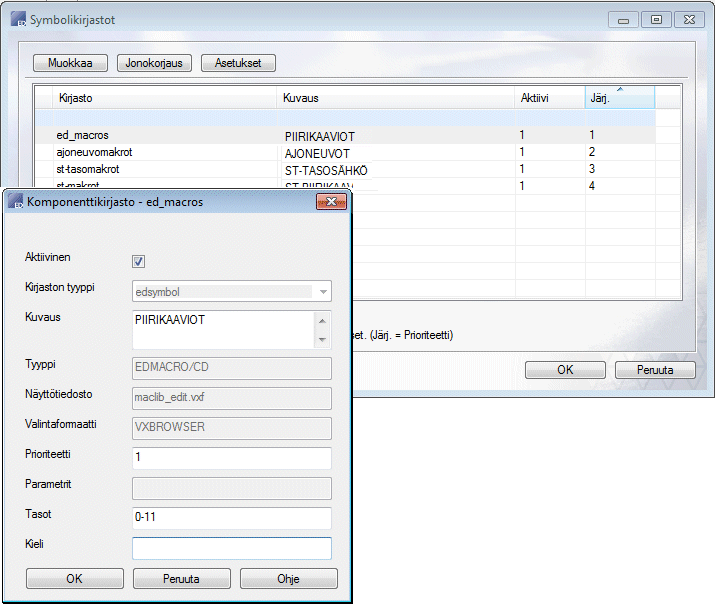Open Jonokorjaus from the toolbar
Screen dimensions: 715x605
[153, 63]
